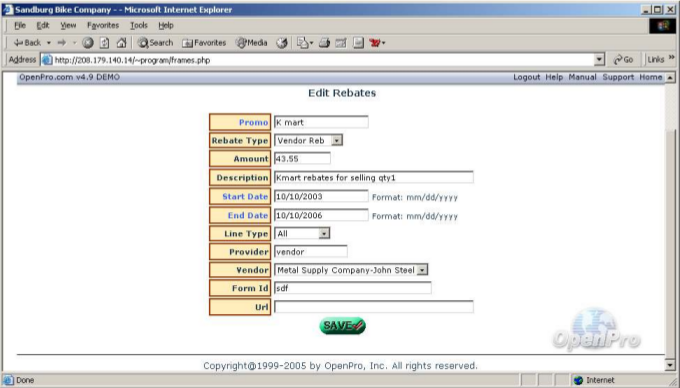Open the Edit menu
The image size is (680, 388).
(x=42, y=26)
